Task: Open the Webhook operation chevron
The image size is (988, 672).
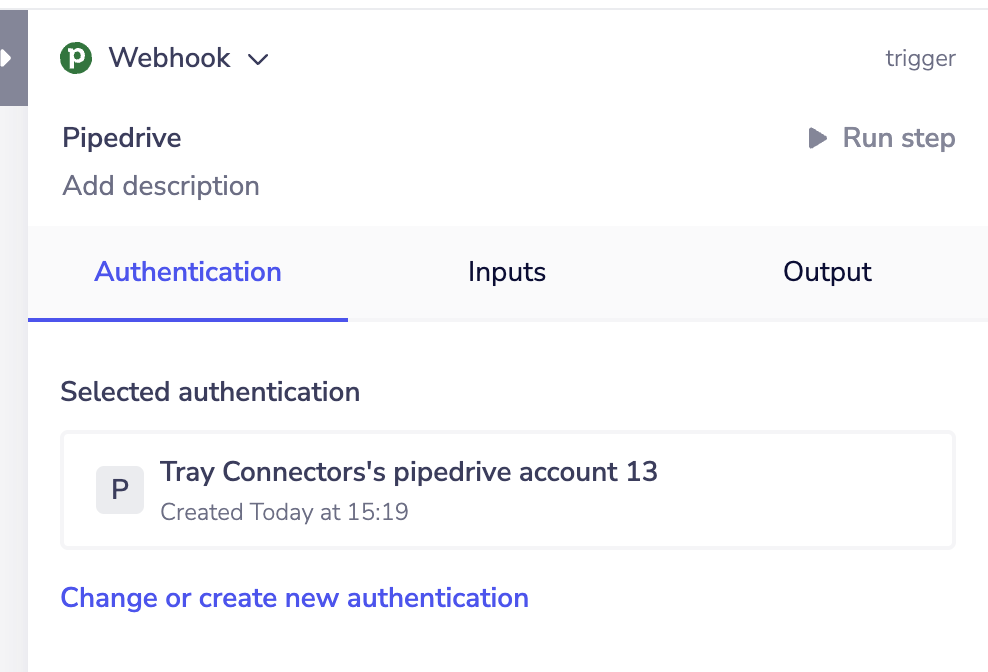Action: tap(258, 60)
